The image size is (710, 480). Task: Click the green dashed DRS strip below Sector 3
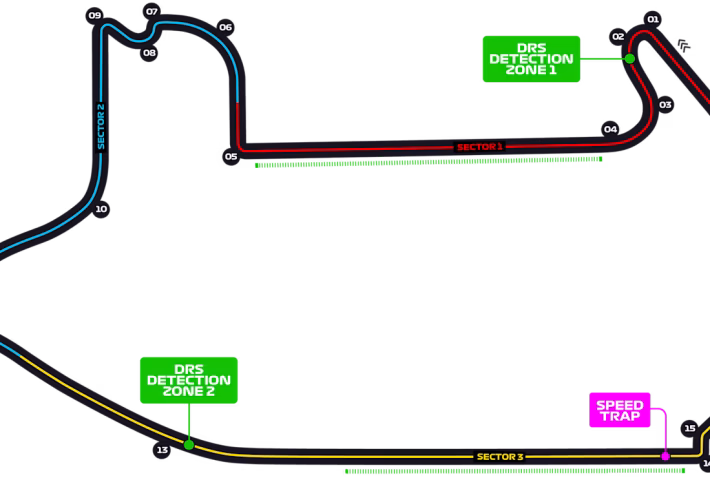click(515, 471)
